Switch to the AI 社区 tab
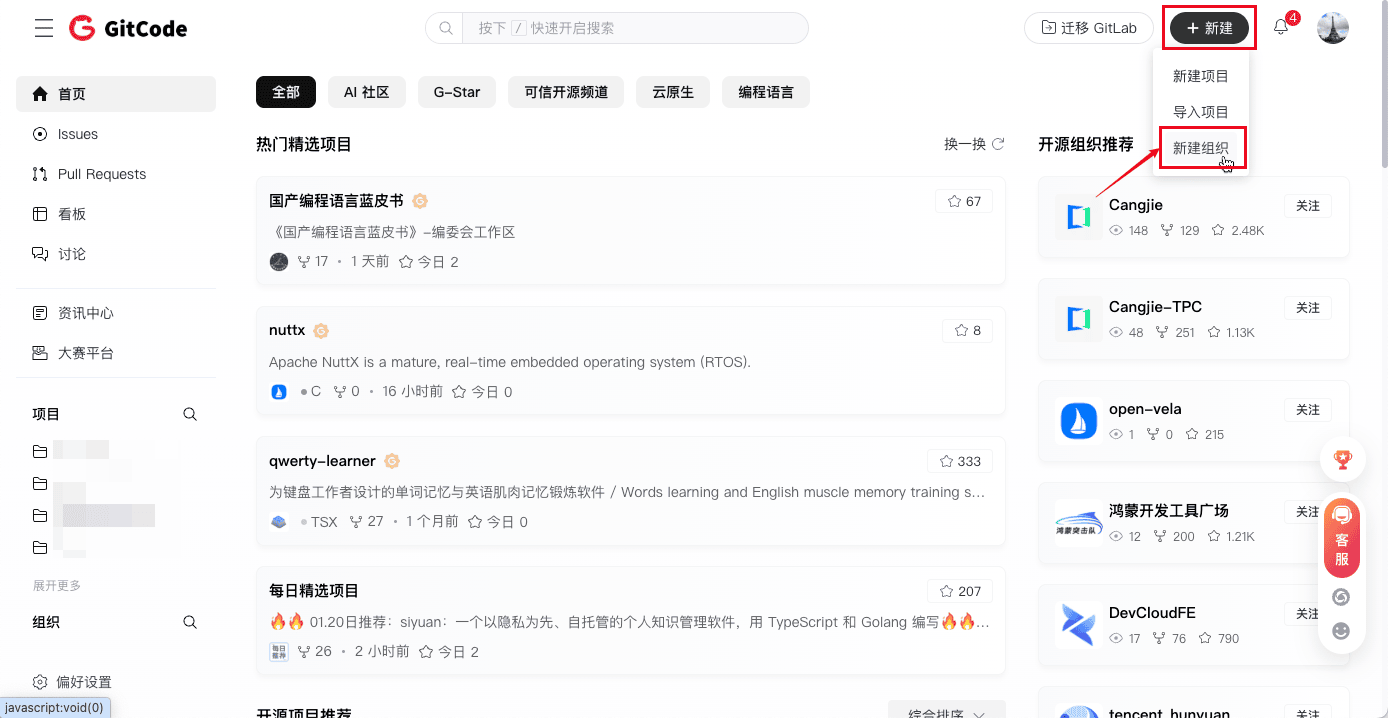The height and width of the screenshot is (718, 1388). [366, 92]
